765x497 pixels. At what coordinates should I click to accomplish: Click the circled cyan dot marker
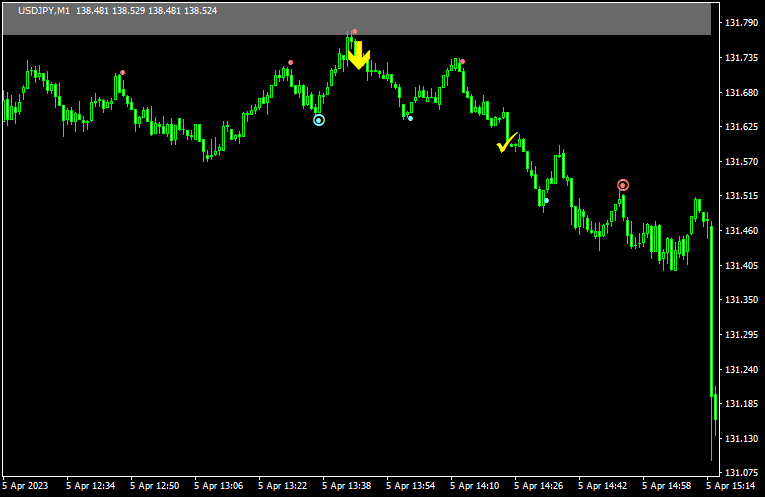319,120
